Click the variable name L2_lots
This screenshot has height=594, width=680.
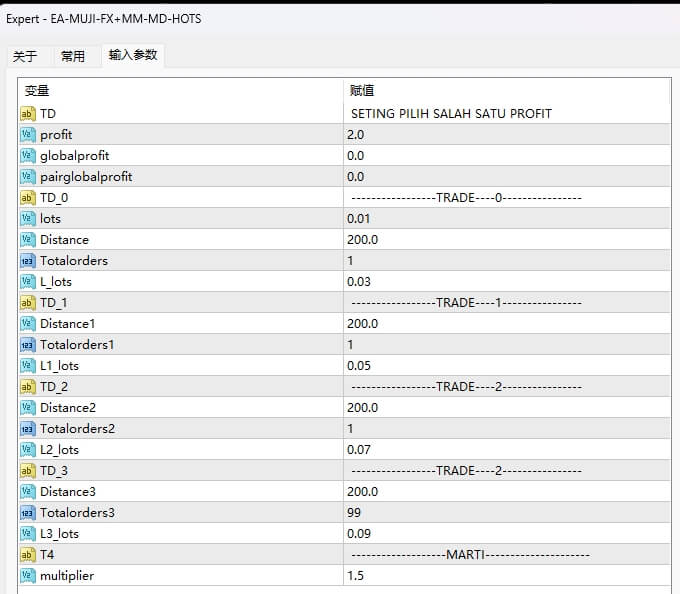point(59,450)
